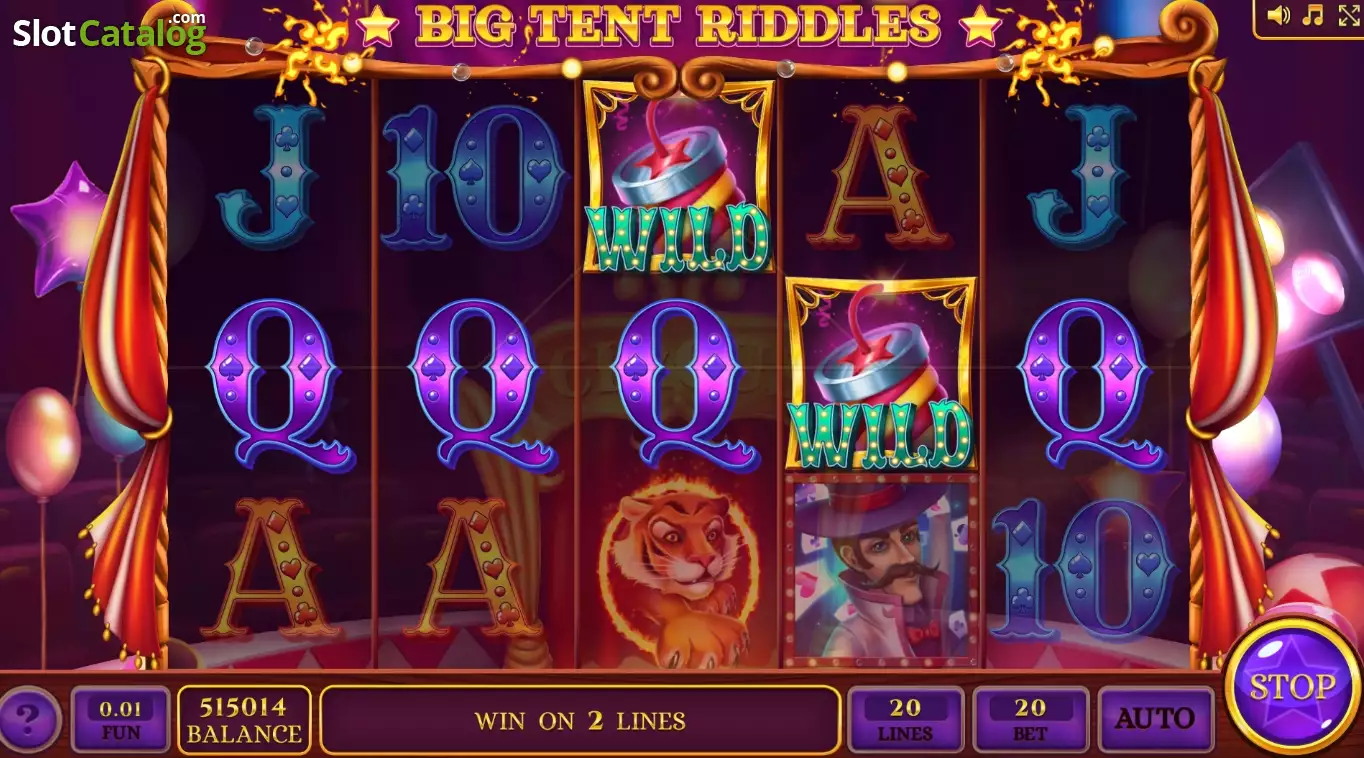
Task: Enable AUTO spin mode
Action: click(x=1155, y=718)
